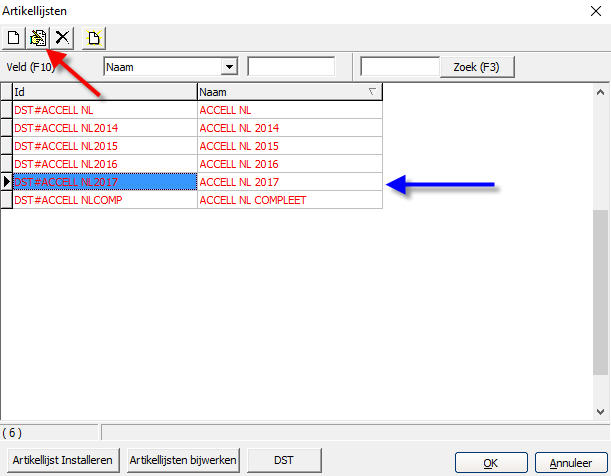
Task: Select row DST#ACCELL NL2014
Action: click(x=105, y=128)
